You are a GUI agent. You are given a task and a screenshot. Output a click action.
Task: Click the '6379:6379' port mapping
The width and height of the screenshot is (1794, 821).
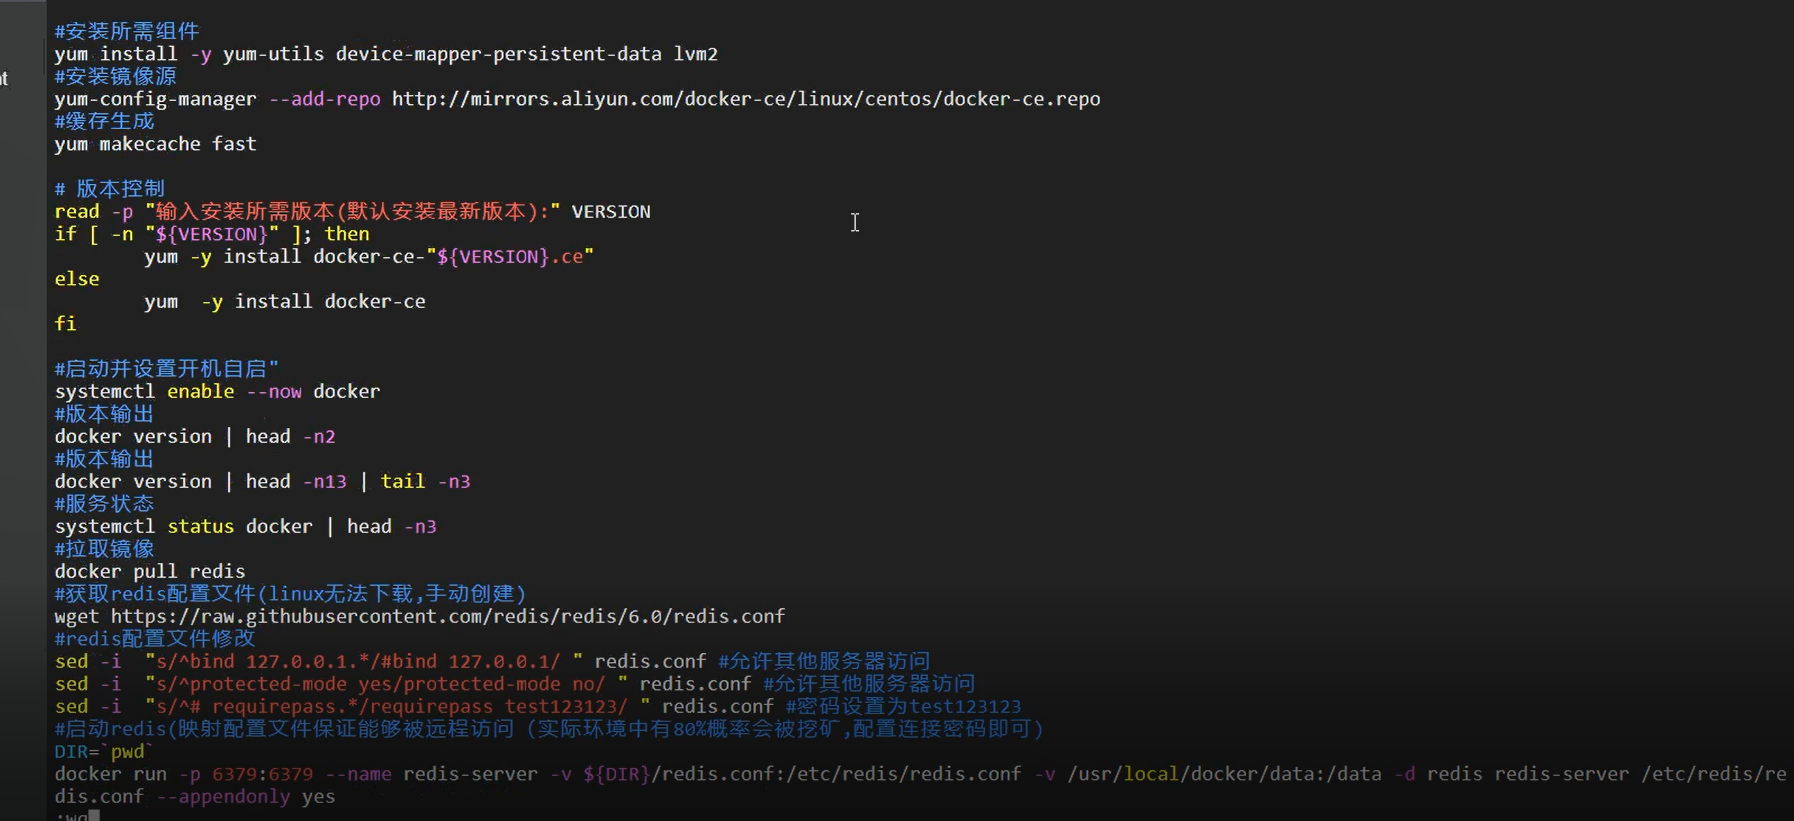(x=263, y=774)
